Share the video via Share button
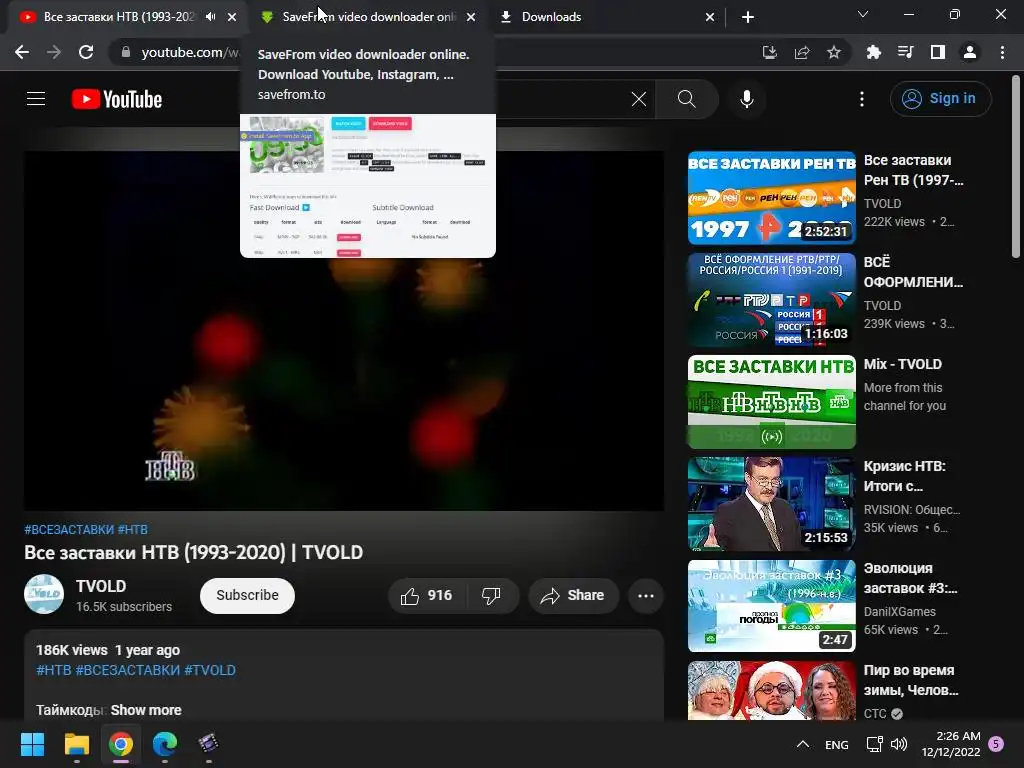 (573, 595)
